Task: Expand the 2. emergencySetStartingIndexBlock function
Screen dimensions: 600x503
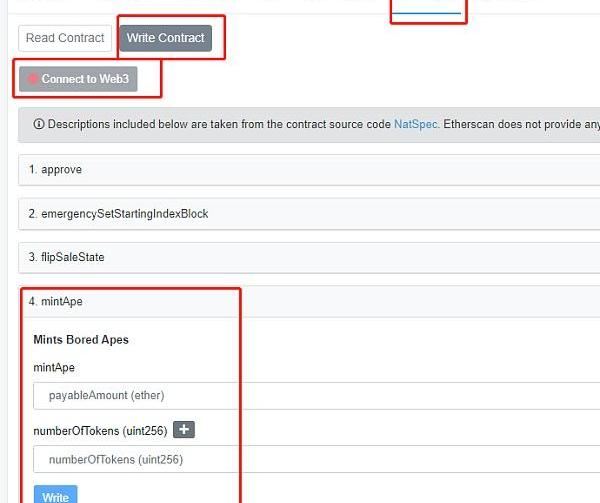Action: click(x=309, y=213)
